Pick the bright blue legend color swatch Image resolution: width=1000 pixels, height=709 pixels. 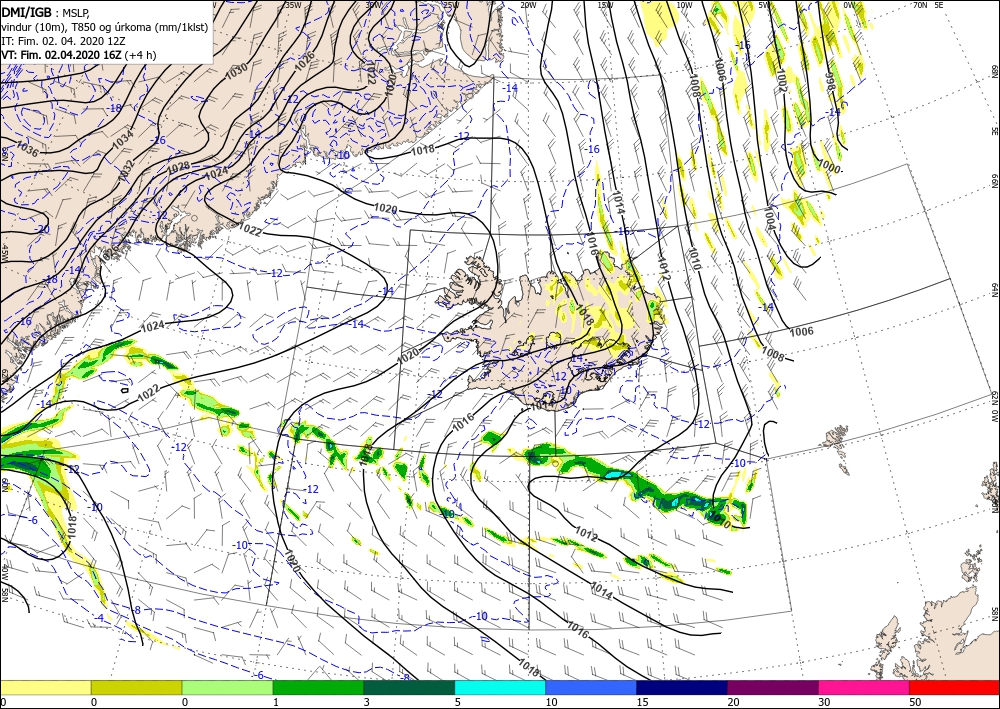point(591,687)
